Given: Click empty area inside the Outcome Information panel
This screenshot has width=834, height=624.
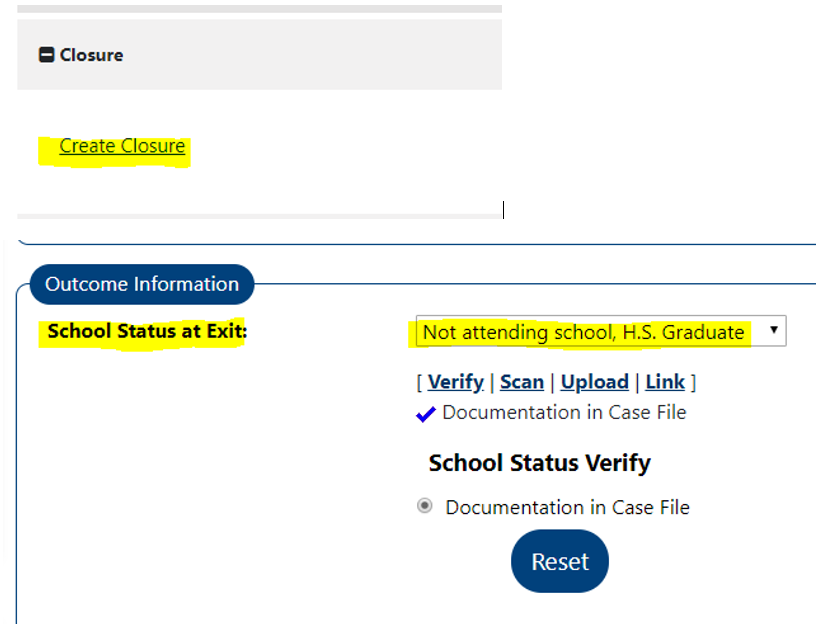Looking at the screenshot, I should pyautogui.click(x=200, y=480).
